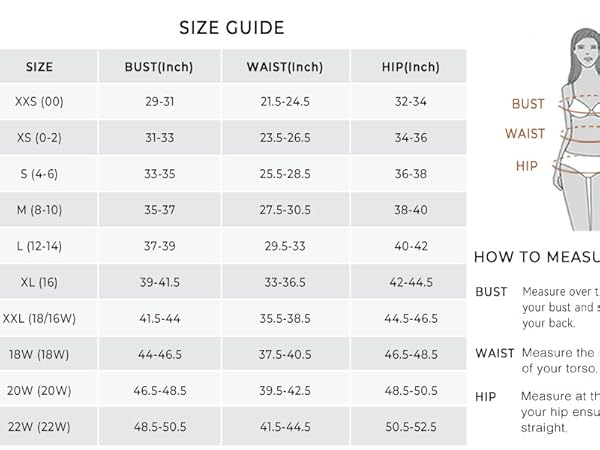Viewport: 600px width, 450px height.
Task: Click the XXS (00) size row
Action: tap(233, 101)
